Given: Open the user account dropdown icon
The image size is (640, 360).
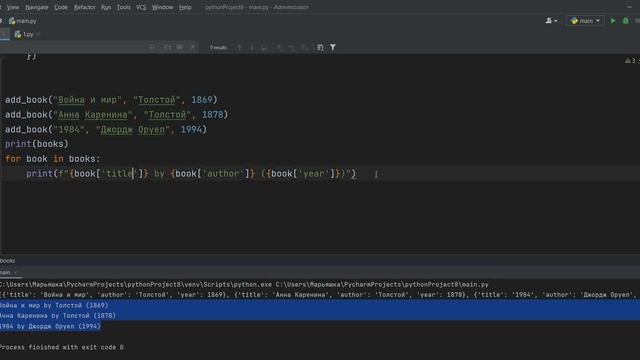Looking at the screenshot, I should point(551,20).
